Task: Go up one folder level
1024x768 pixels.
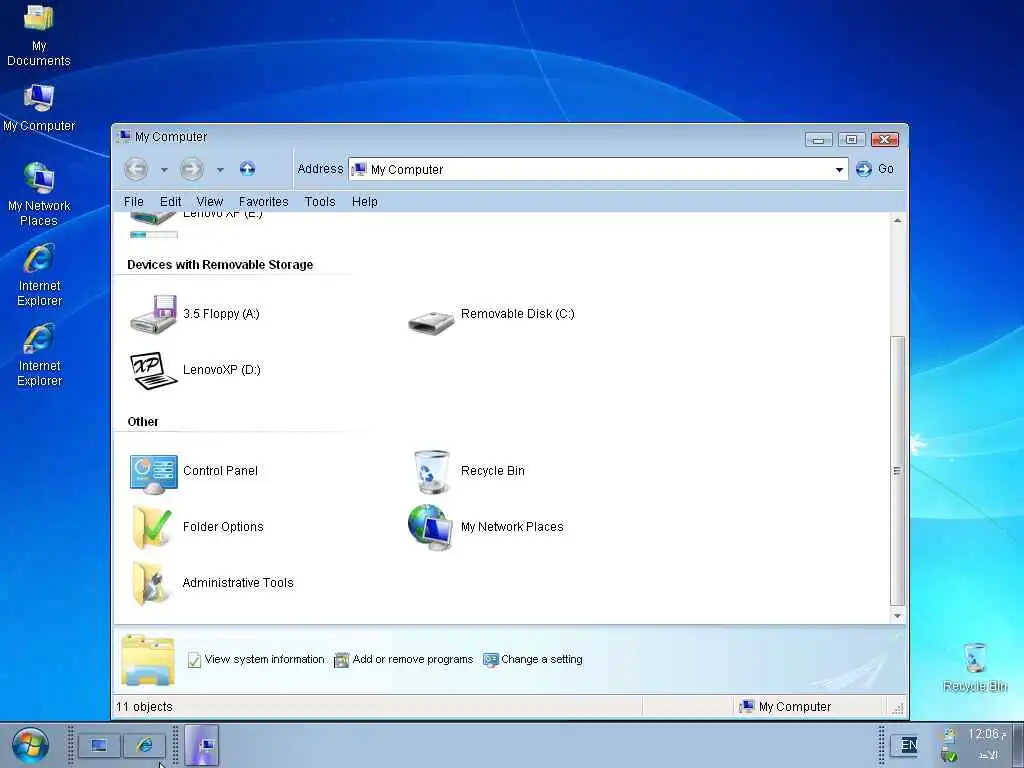Action: (248, 169)
